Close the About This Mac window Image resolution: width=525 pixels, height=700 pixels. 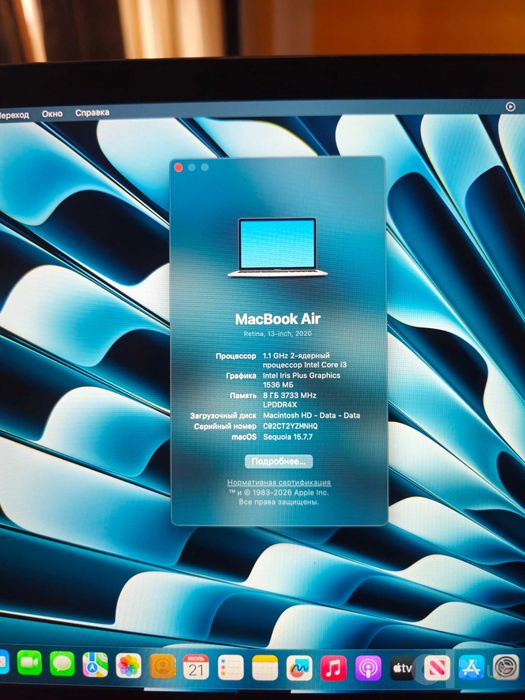179,167
